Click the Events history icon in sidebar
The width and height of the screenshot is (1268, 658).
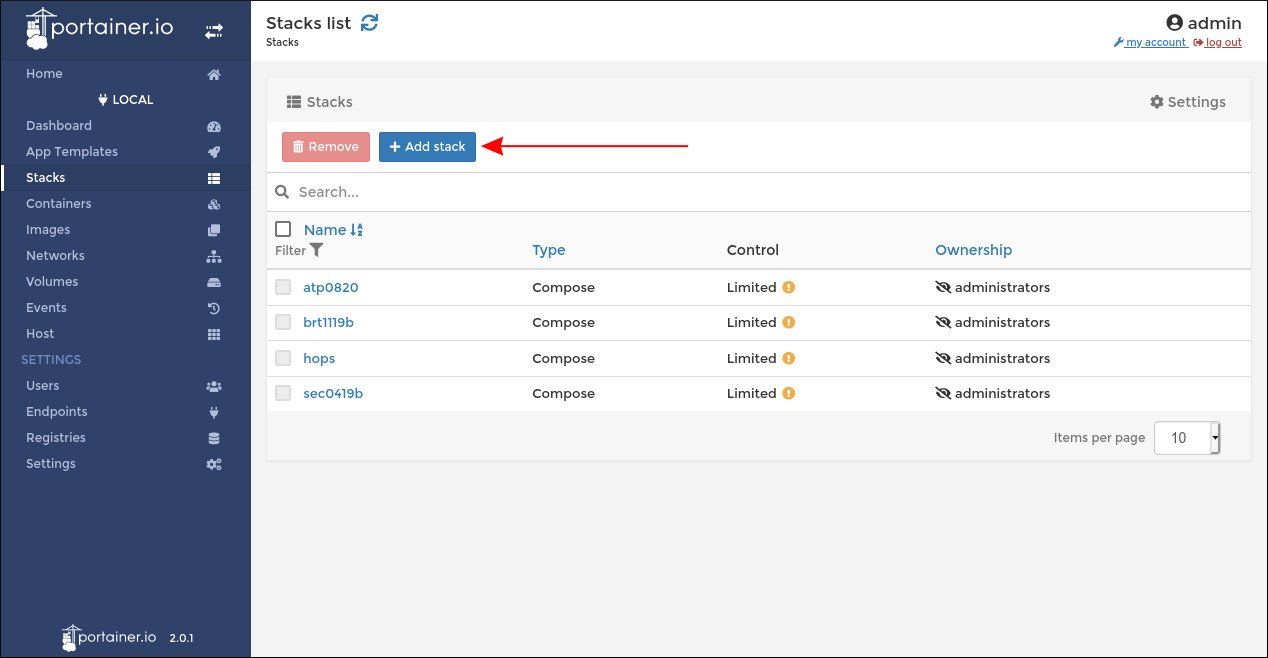click(x=213, y=307)
